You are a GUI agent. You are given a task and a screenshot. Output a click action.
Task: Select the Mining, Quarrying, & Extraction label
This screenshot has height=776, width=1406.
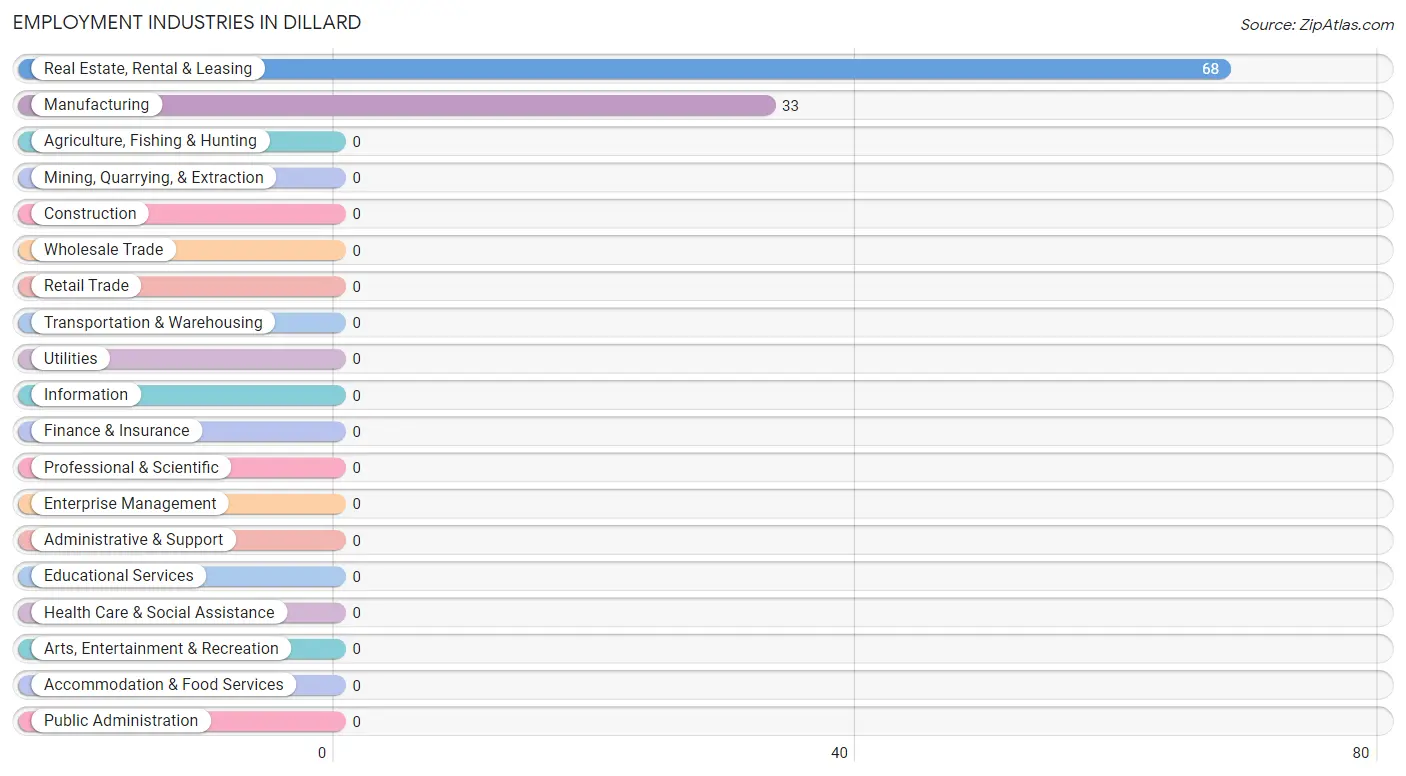tap(154, 178)
